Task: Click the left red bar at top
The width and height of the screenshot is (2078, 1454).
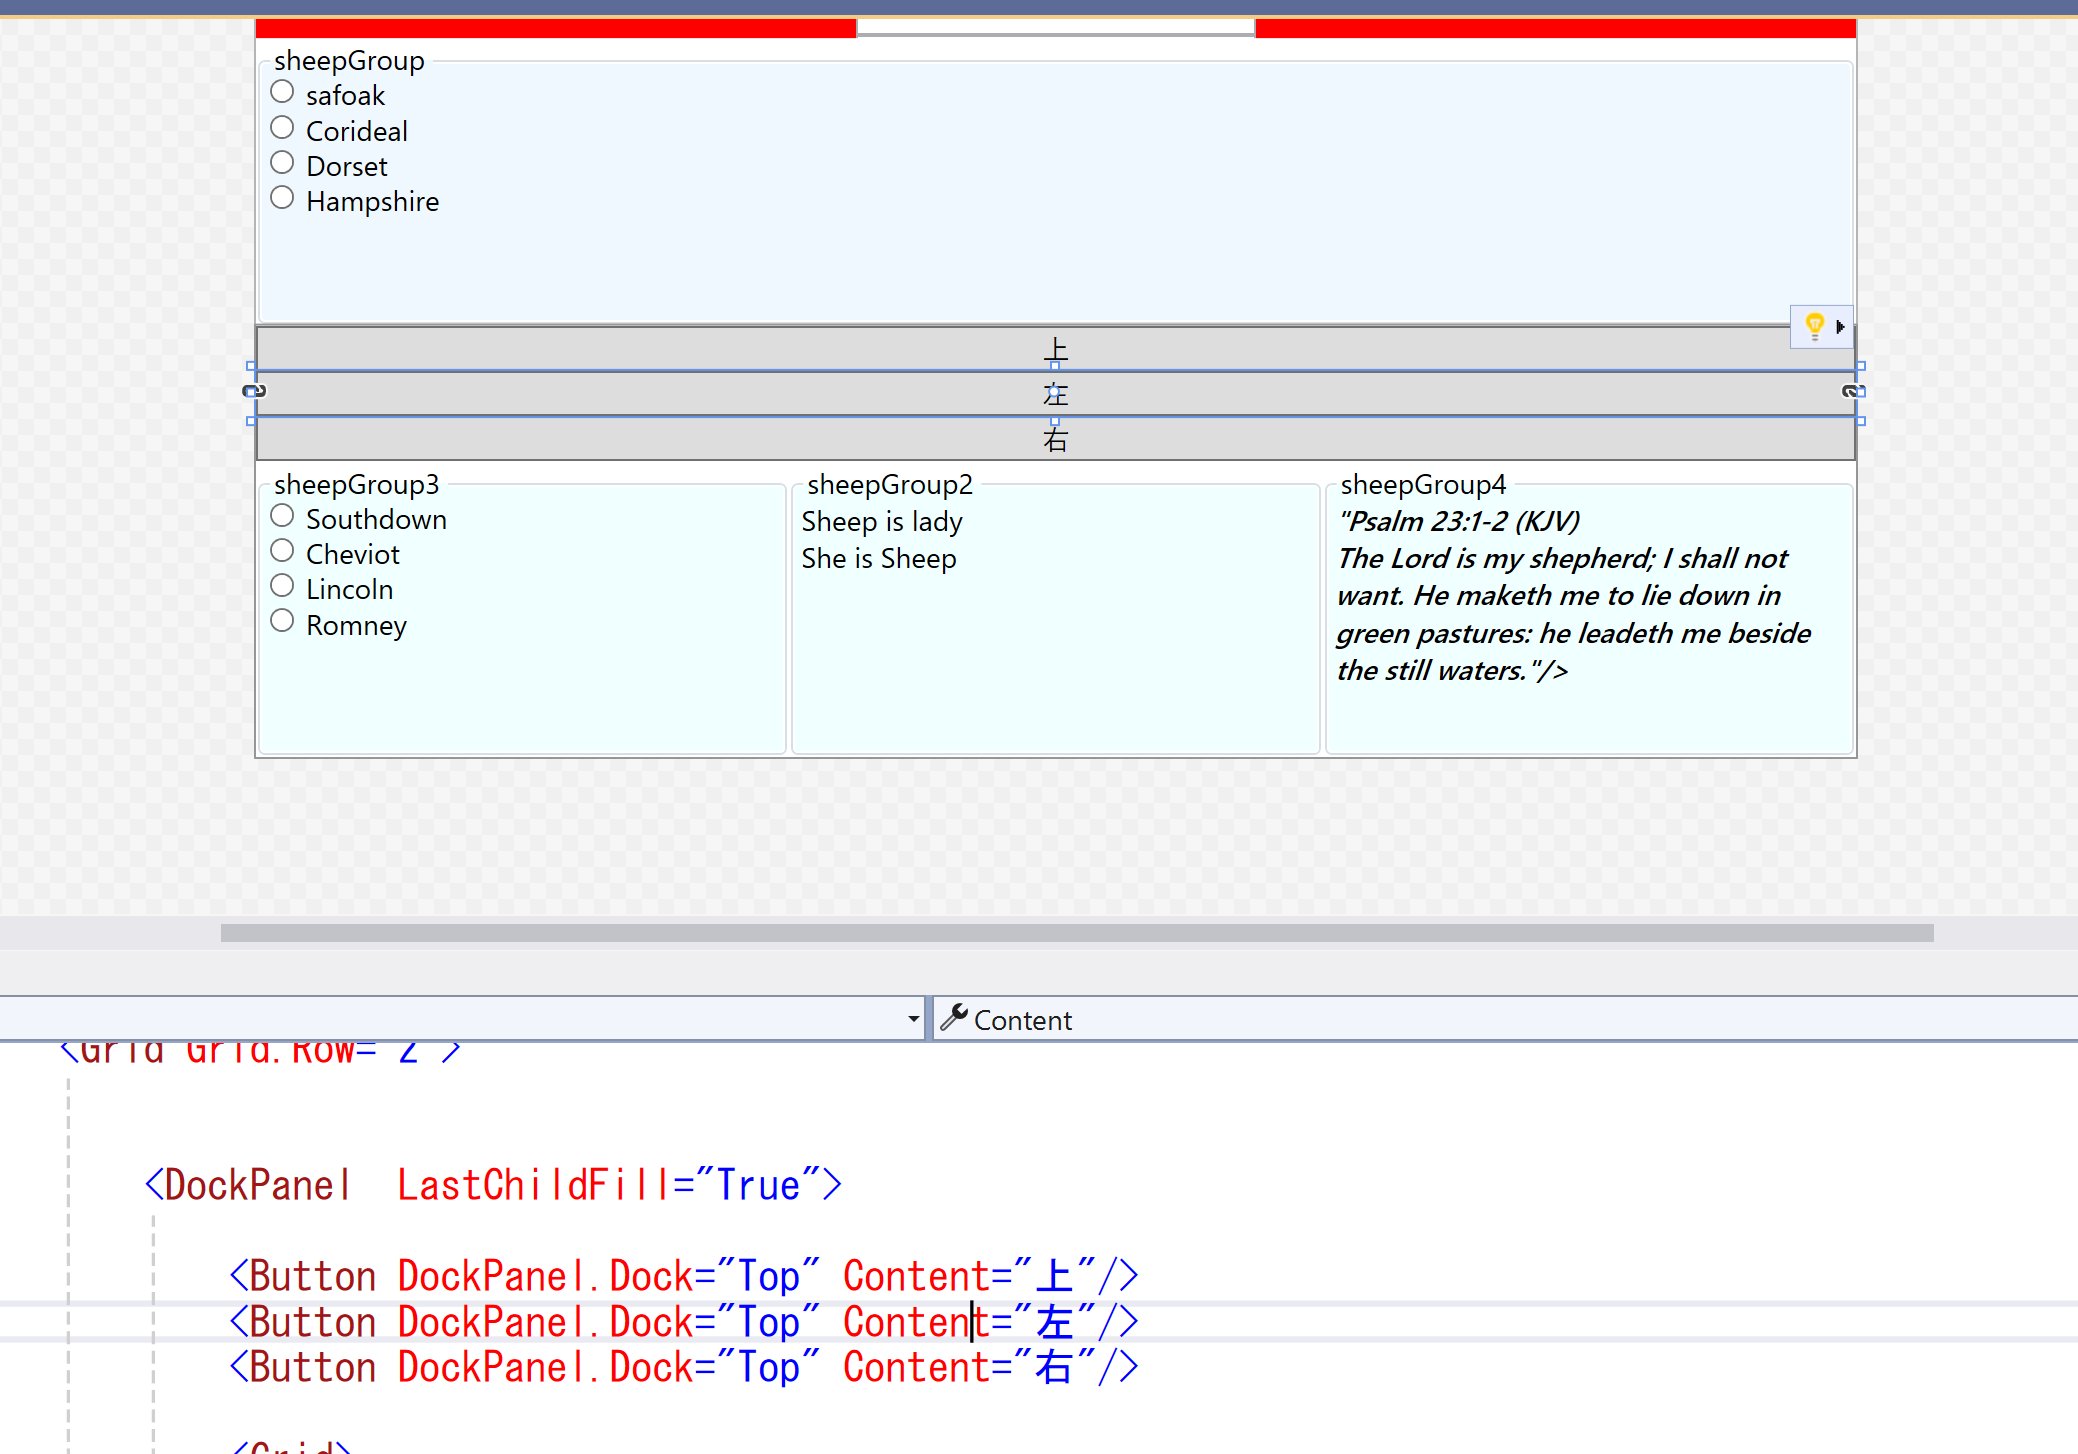Action: point(556,28)
